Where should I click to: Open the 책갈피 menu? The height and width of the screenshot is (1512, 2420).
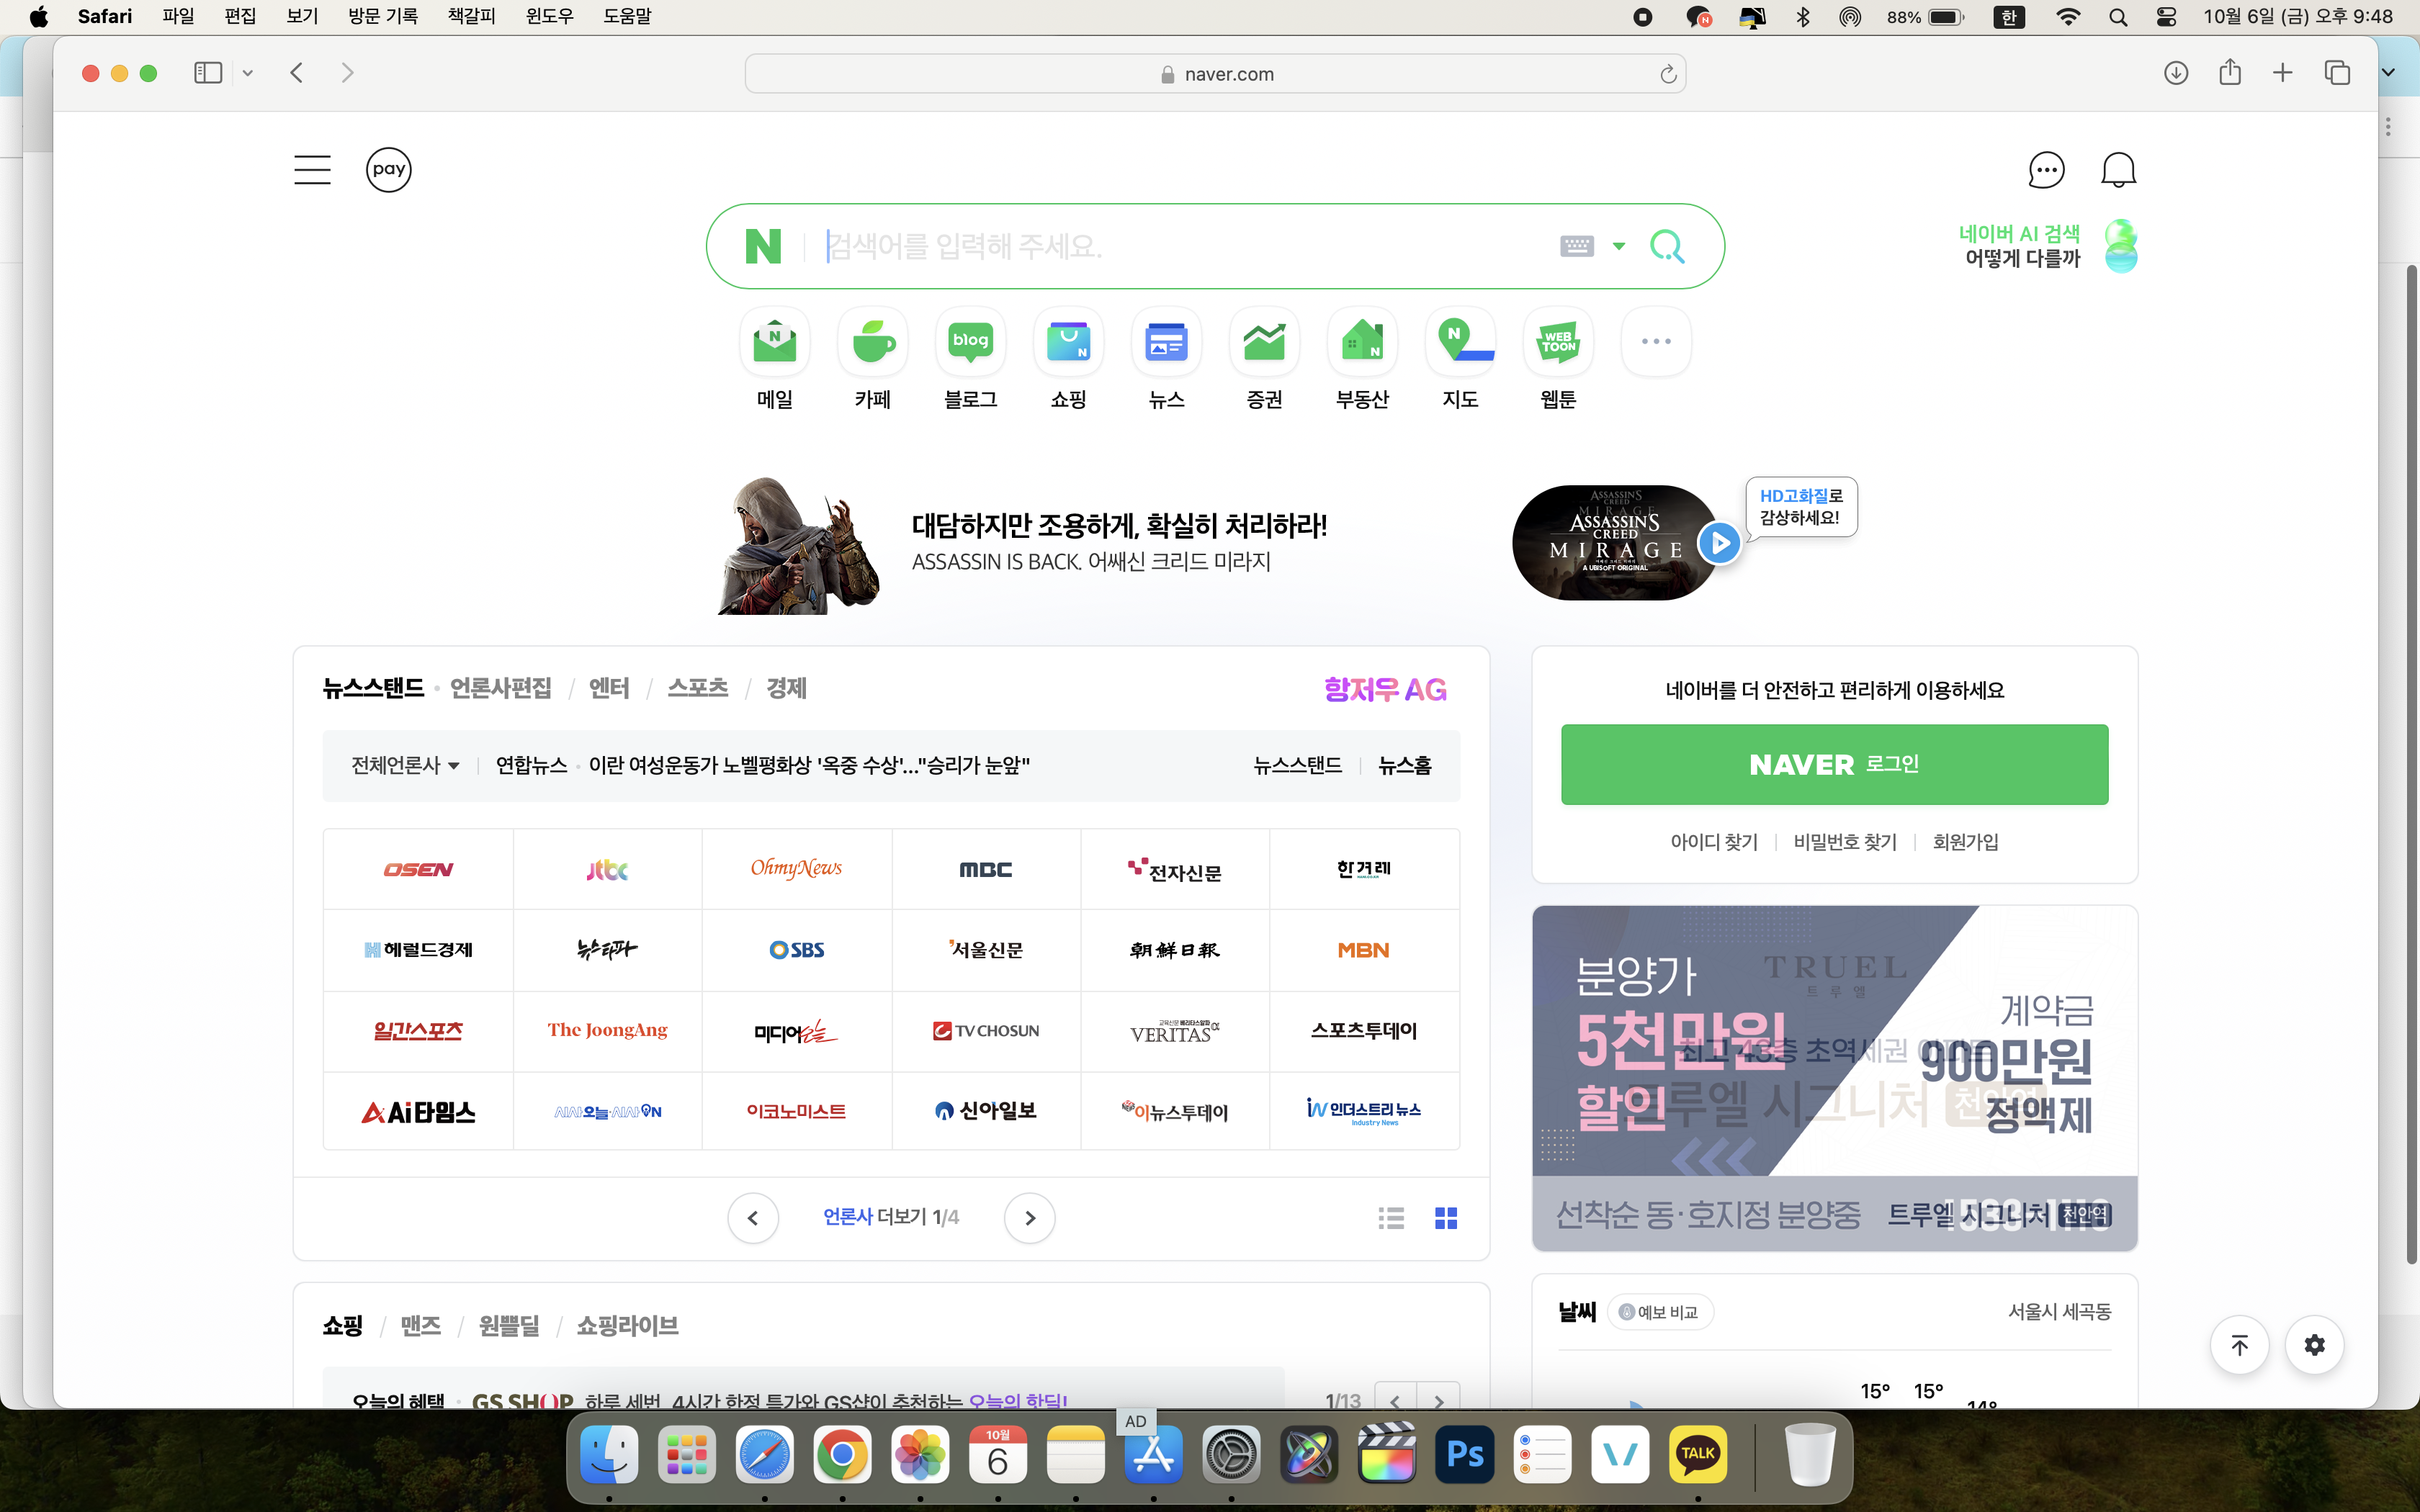[471, 16]
